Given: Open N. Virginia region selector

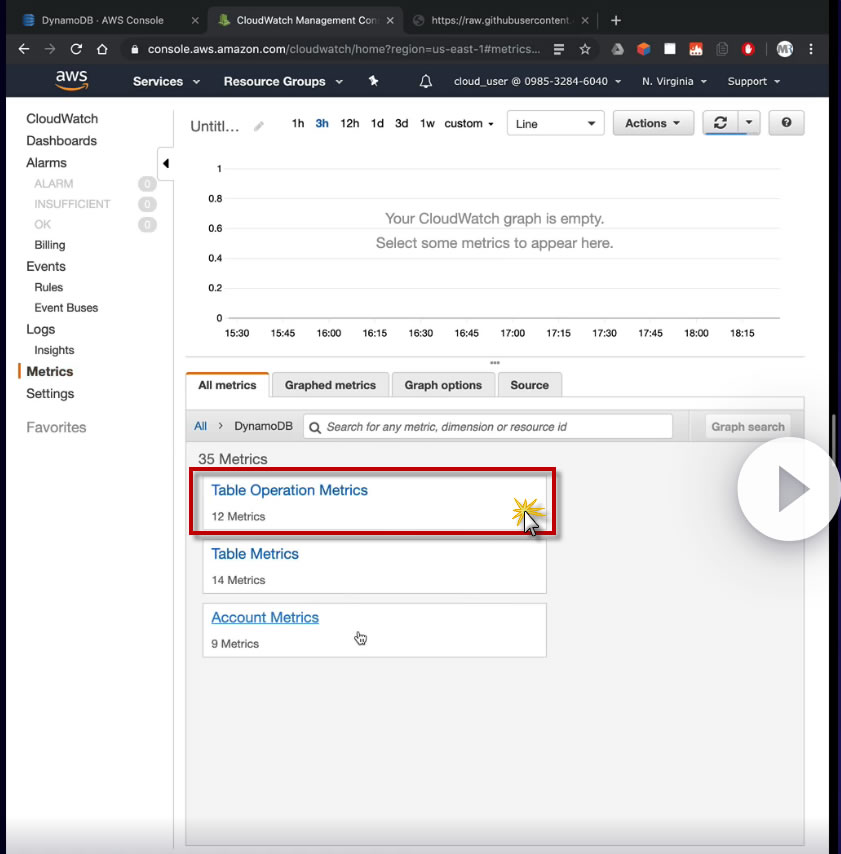Looking at the screenshot, I should (x=674, y=82).
